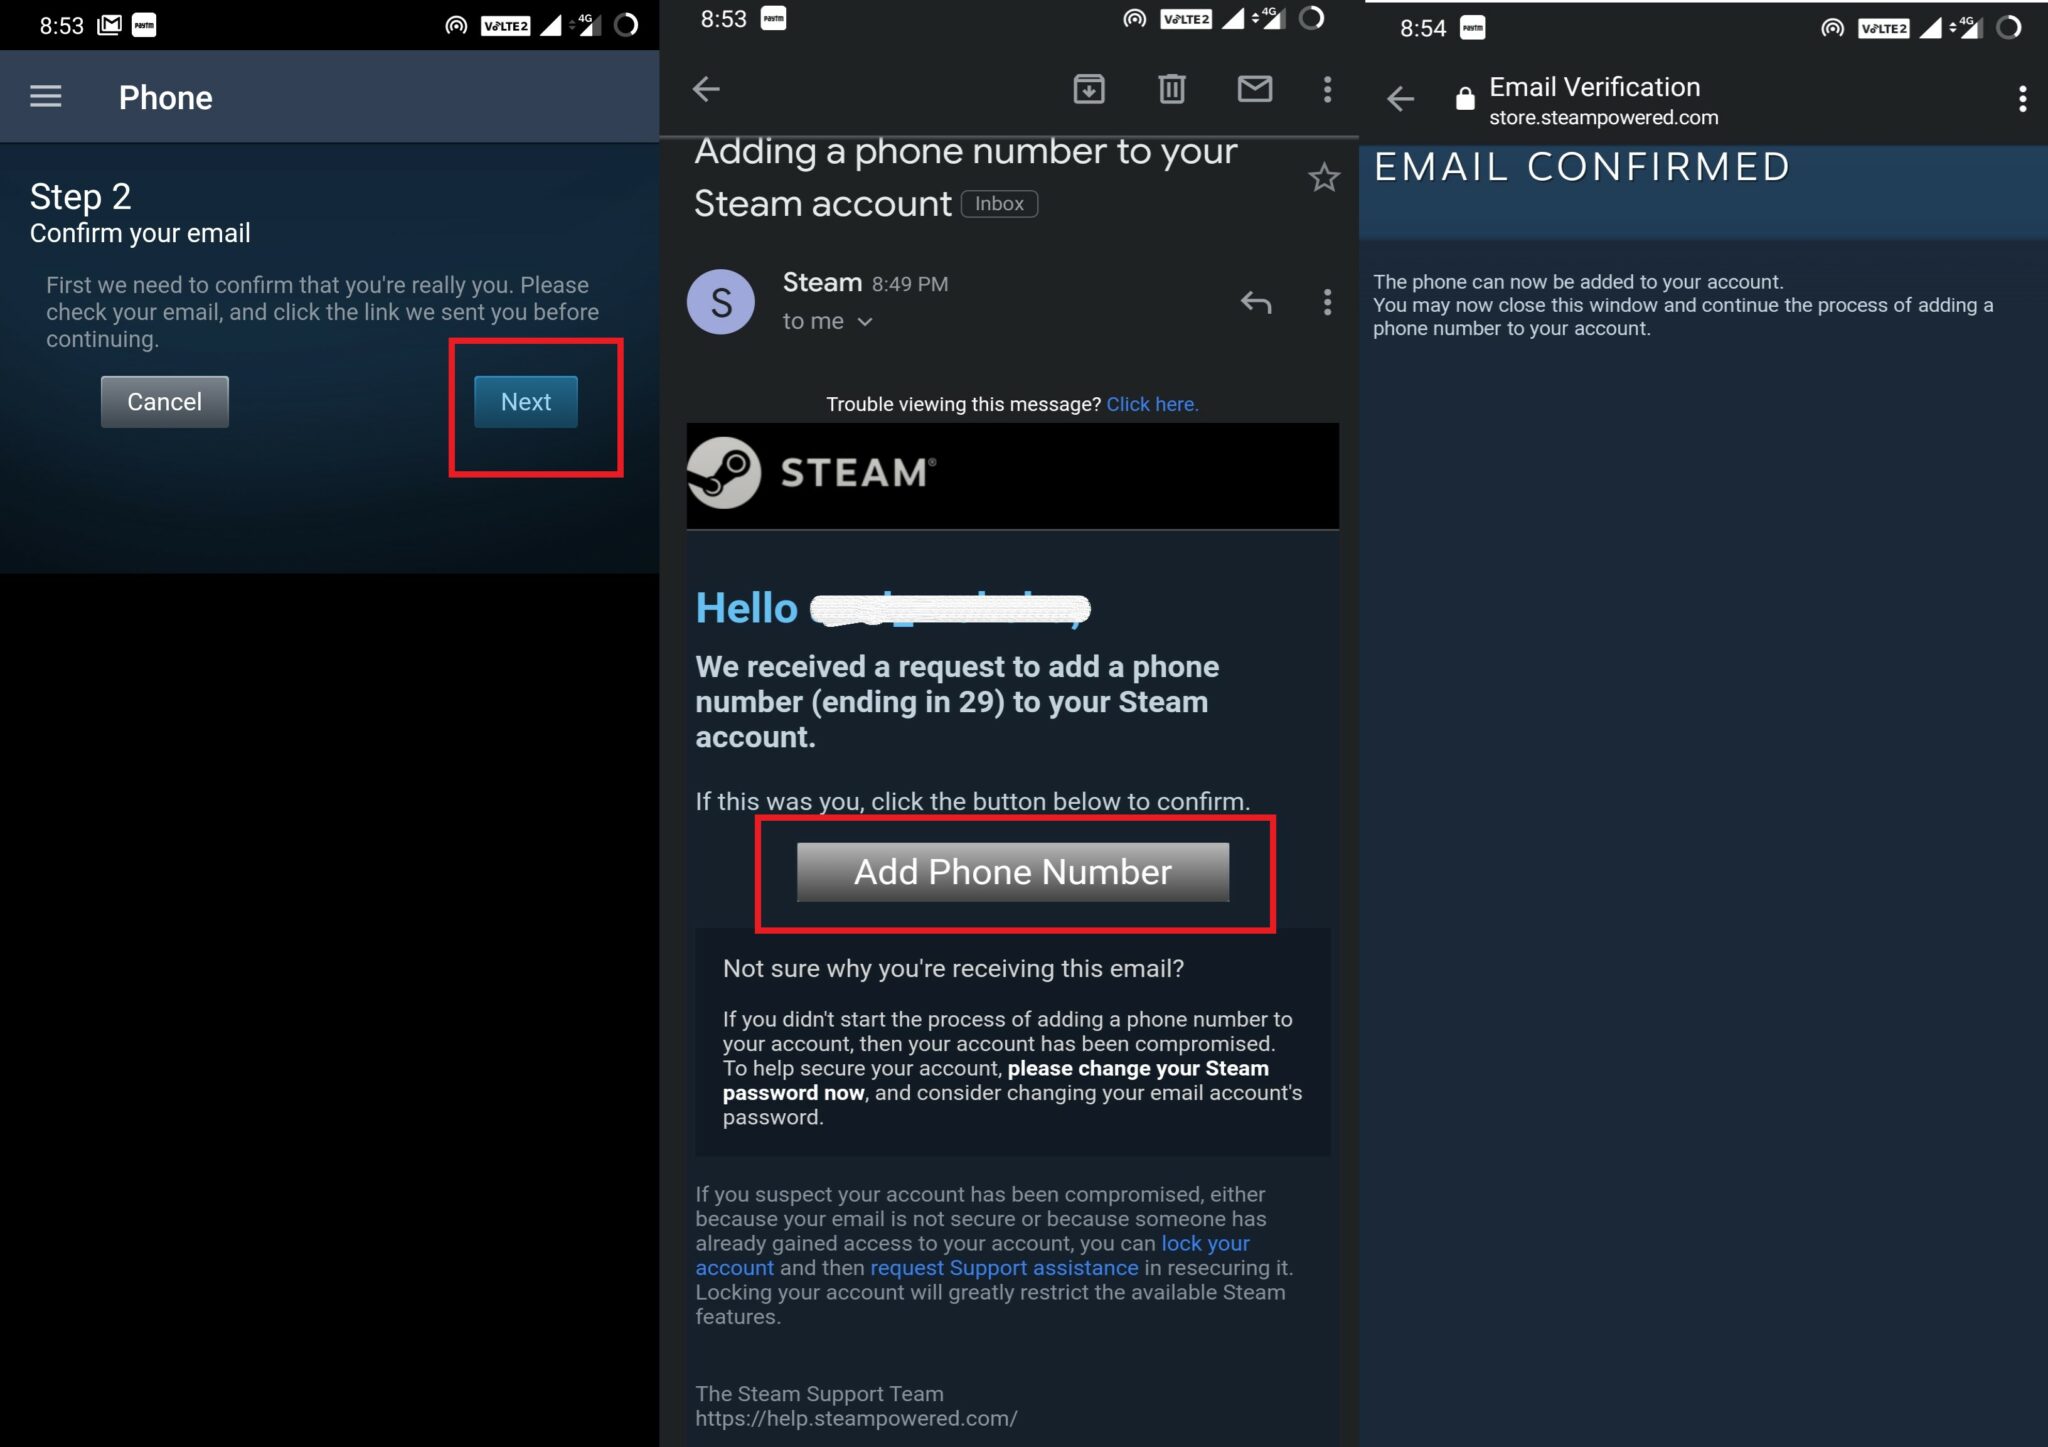This screenshot has width=2048, height=1447.
Task: Click the three-dot more options icon on email
Action: pyautogui.click(x=1326, y=89)
